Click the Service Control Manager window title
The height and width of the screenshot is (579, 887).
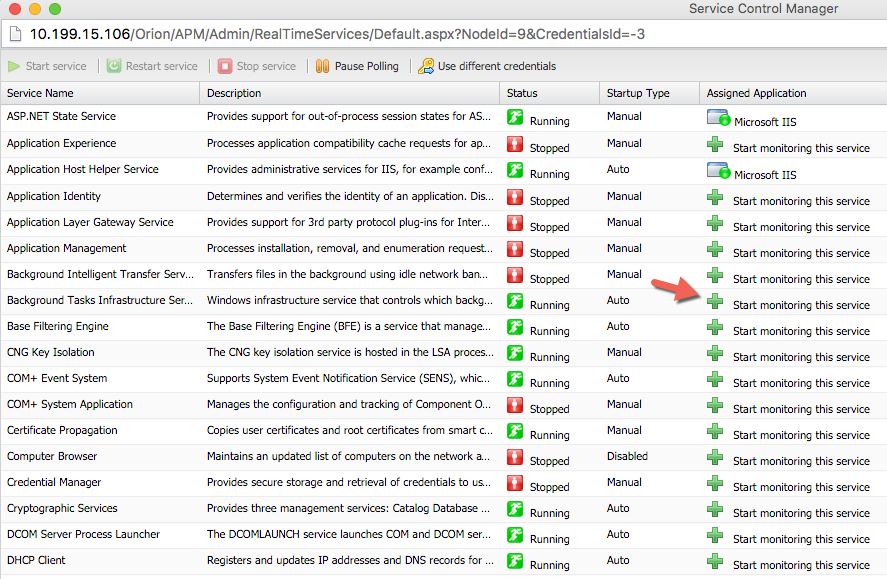763,8
